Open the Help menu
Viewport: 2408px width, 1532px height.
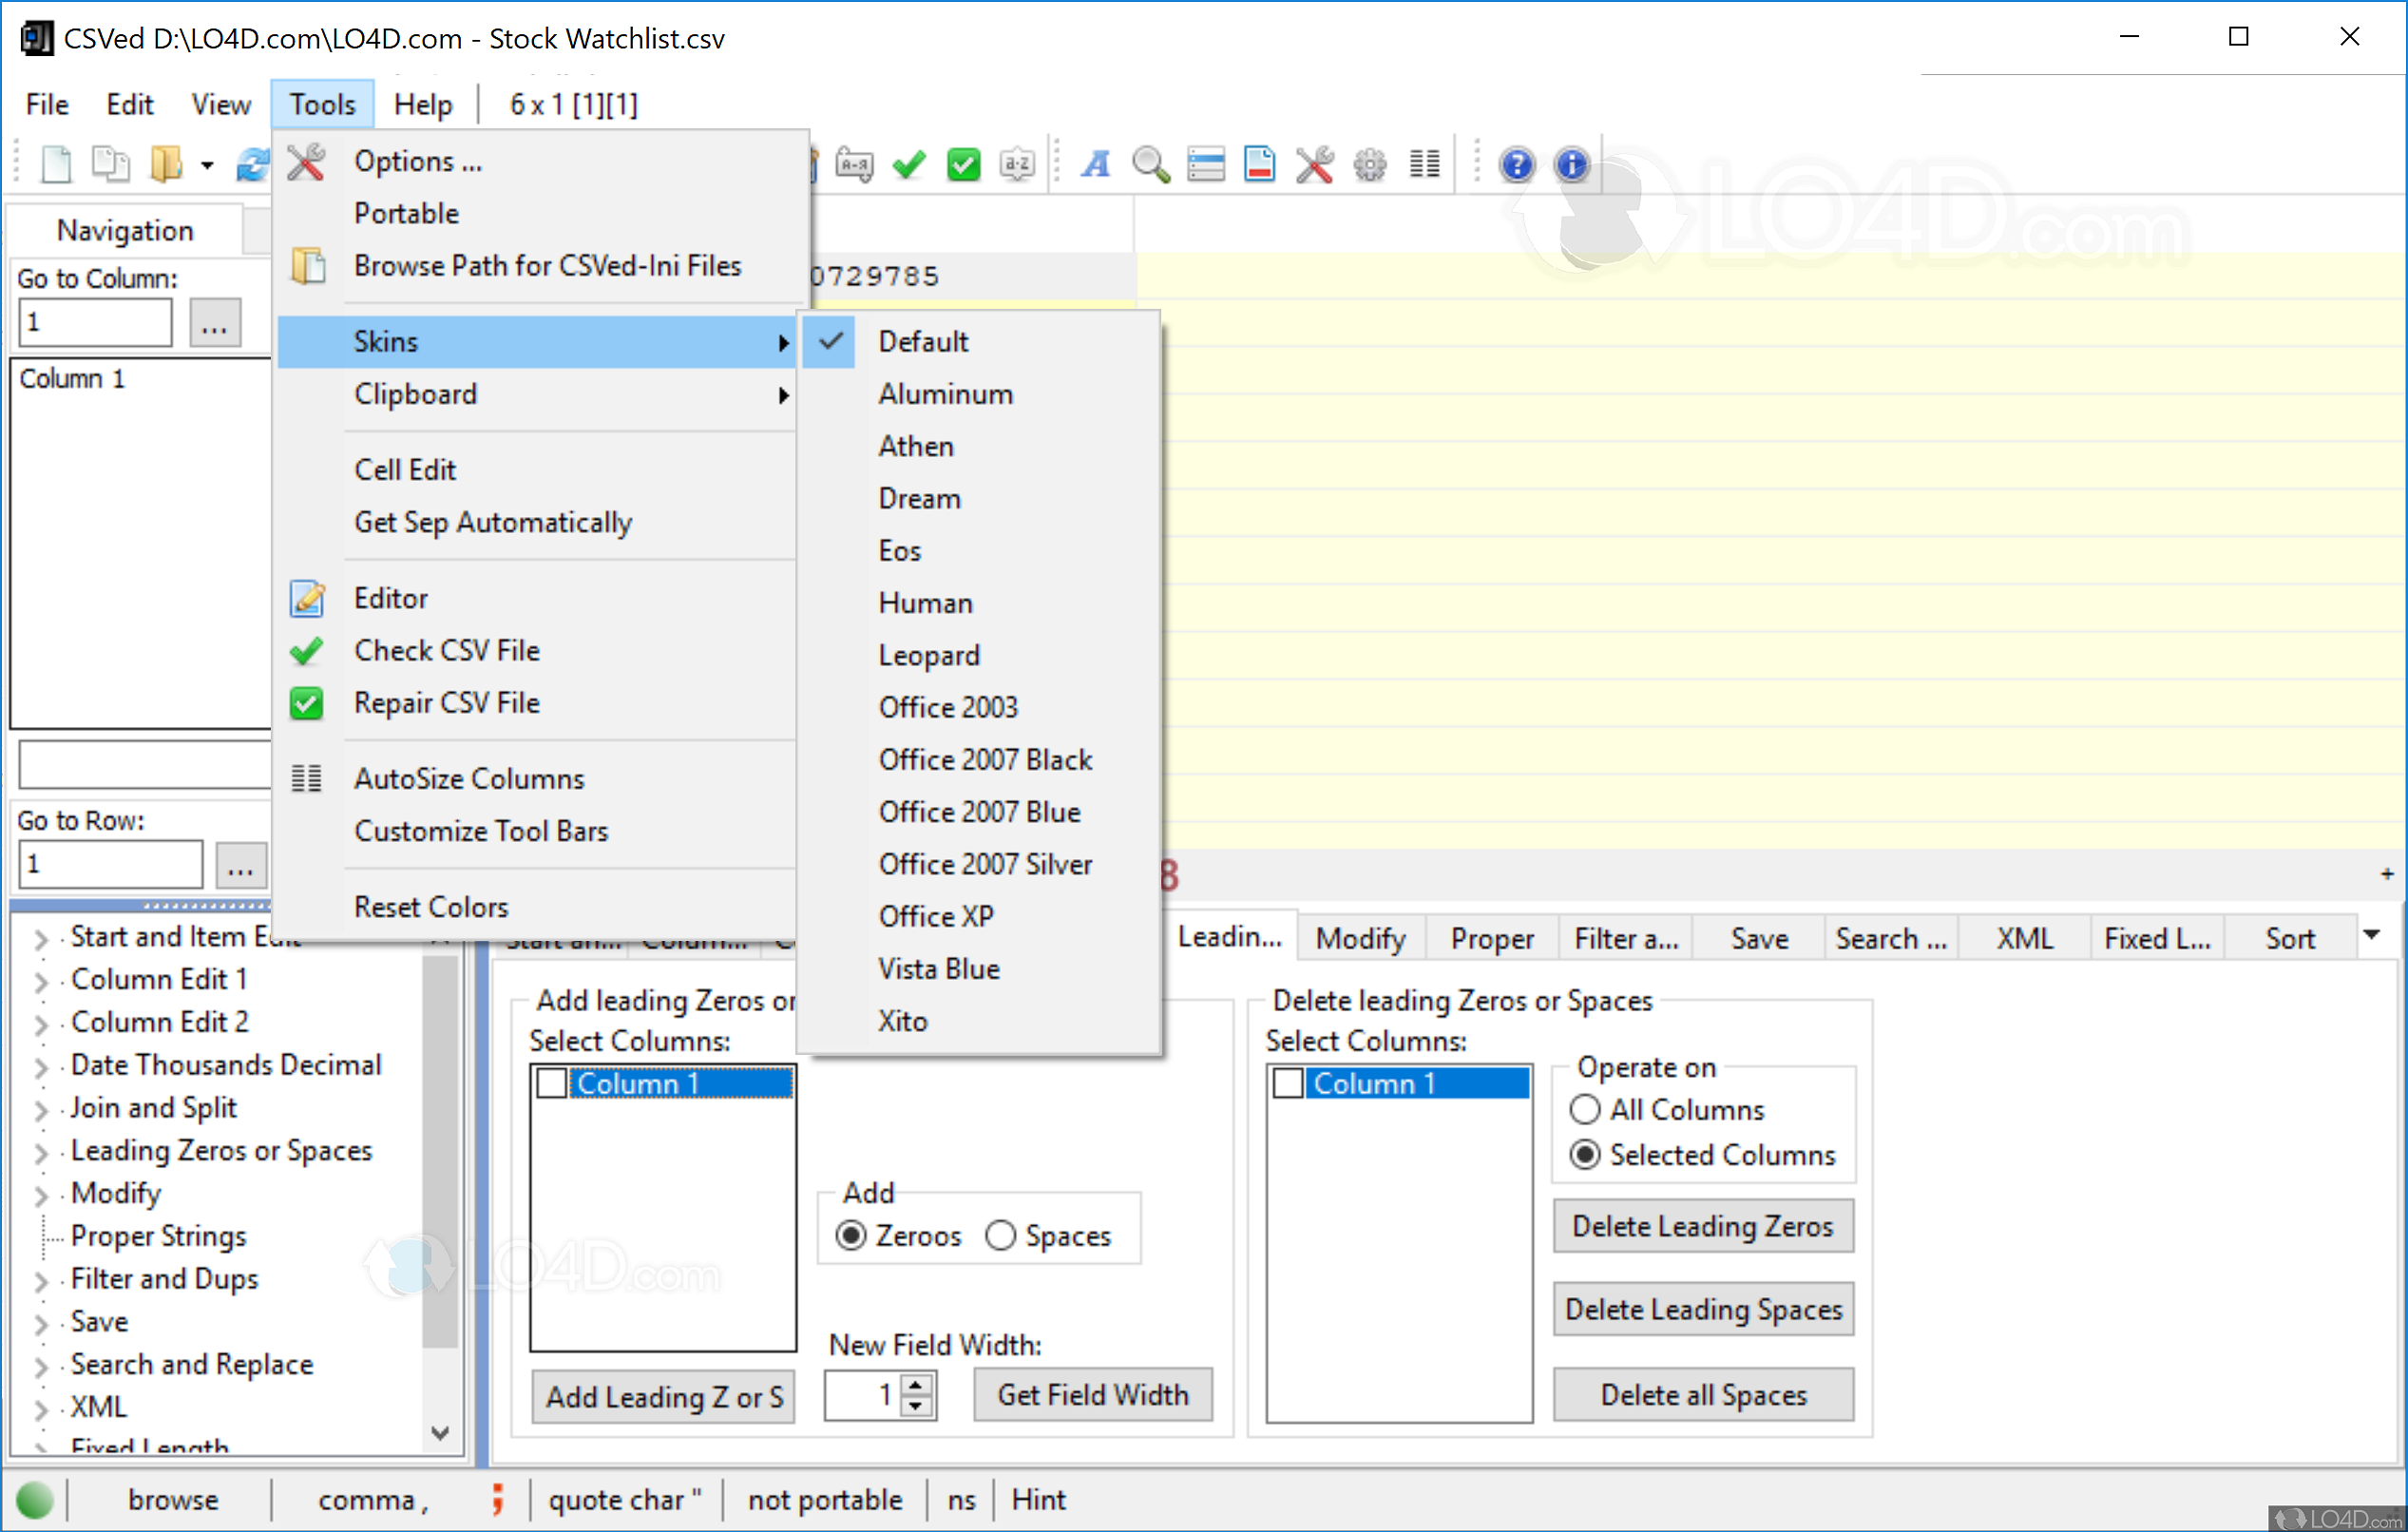[422, 103]
